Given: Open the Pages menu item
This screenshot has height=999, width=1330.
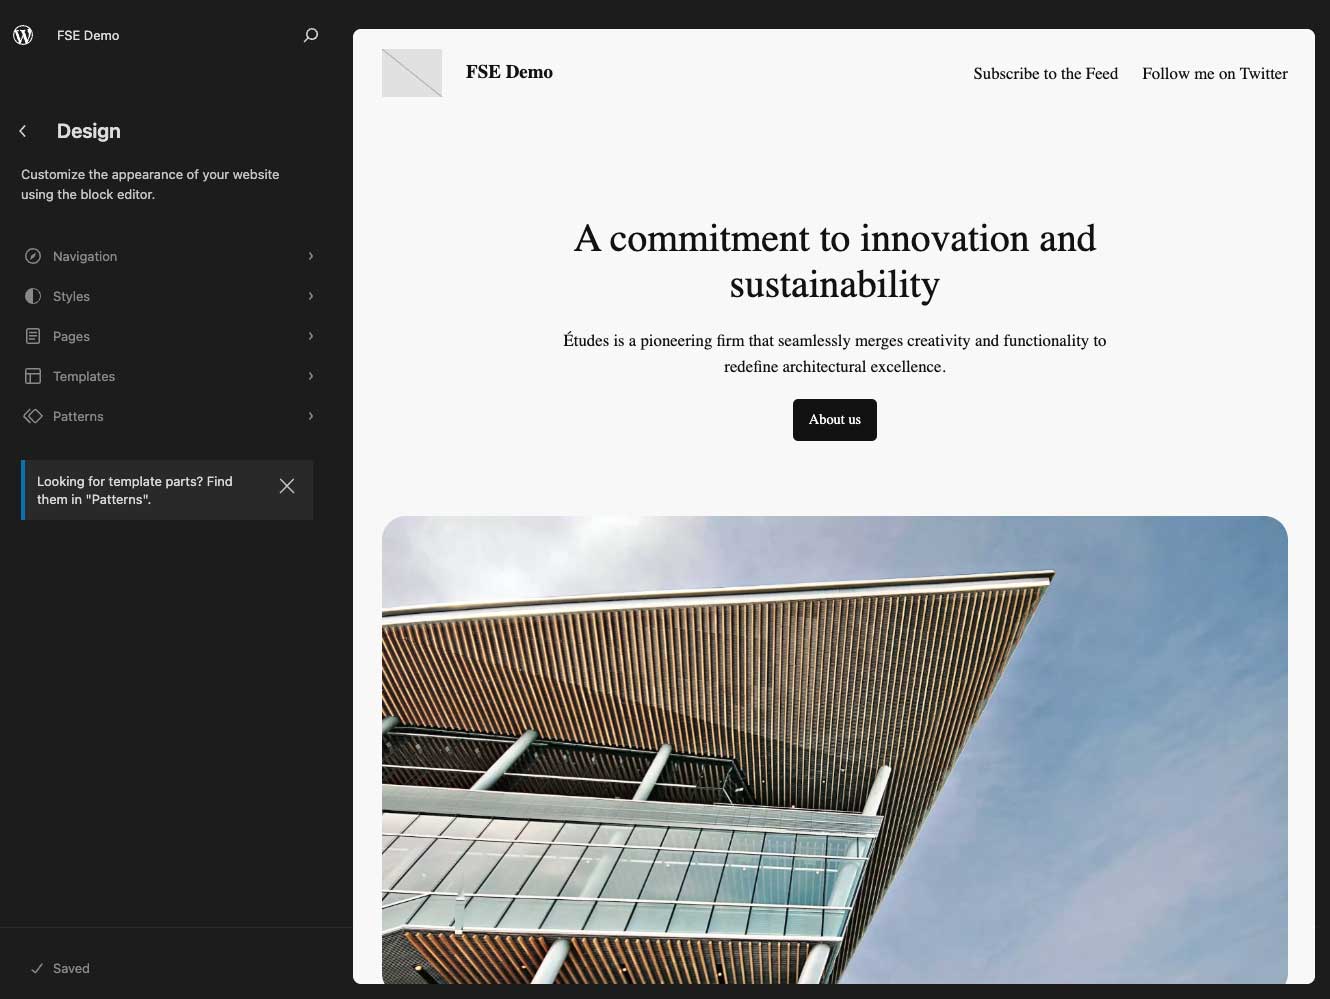Looking at the screenshot, I should [71, 336].
